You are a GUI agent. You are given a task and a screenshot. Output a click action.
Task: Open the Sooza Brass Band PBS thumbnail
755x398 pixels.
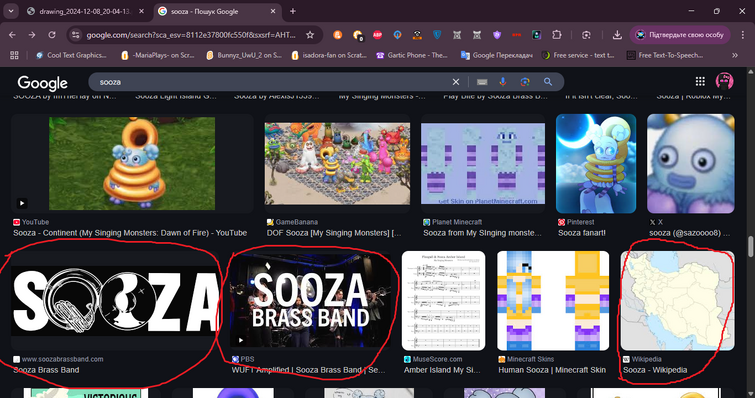coord(310,299)
